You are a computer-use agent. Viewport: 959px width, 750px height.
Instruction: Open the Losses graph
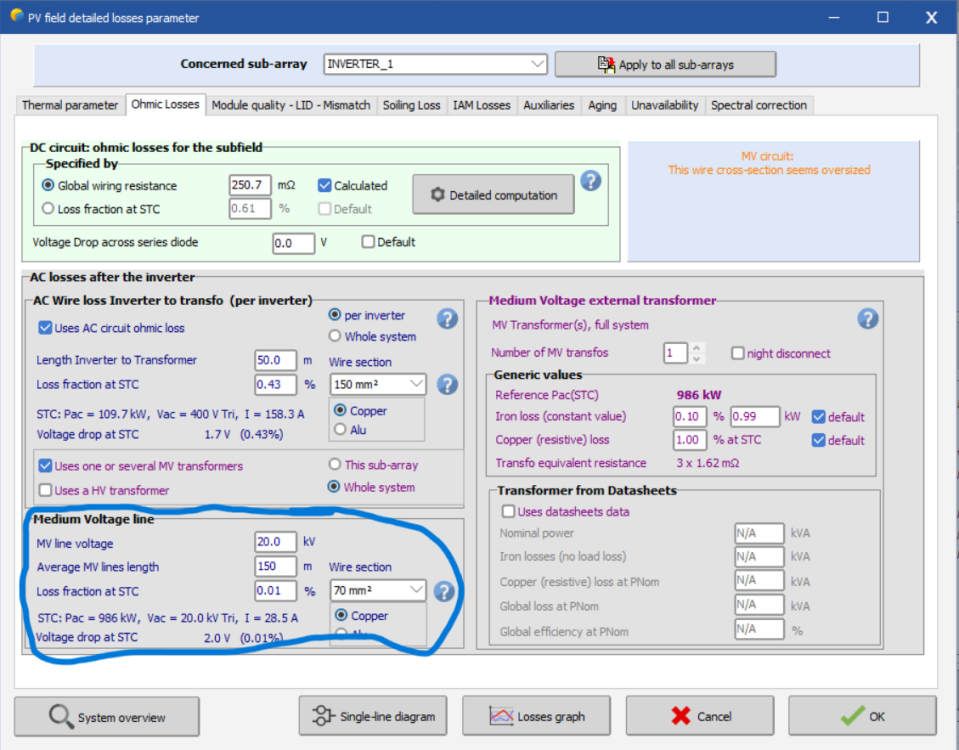pyautogui.click(x=538, y=716)
